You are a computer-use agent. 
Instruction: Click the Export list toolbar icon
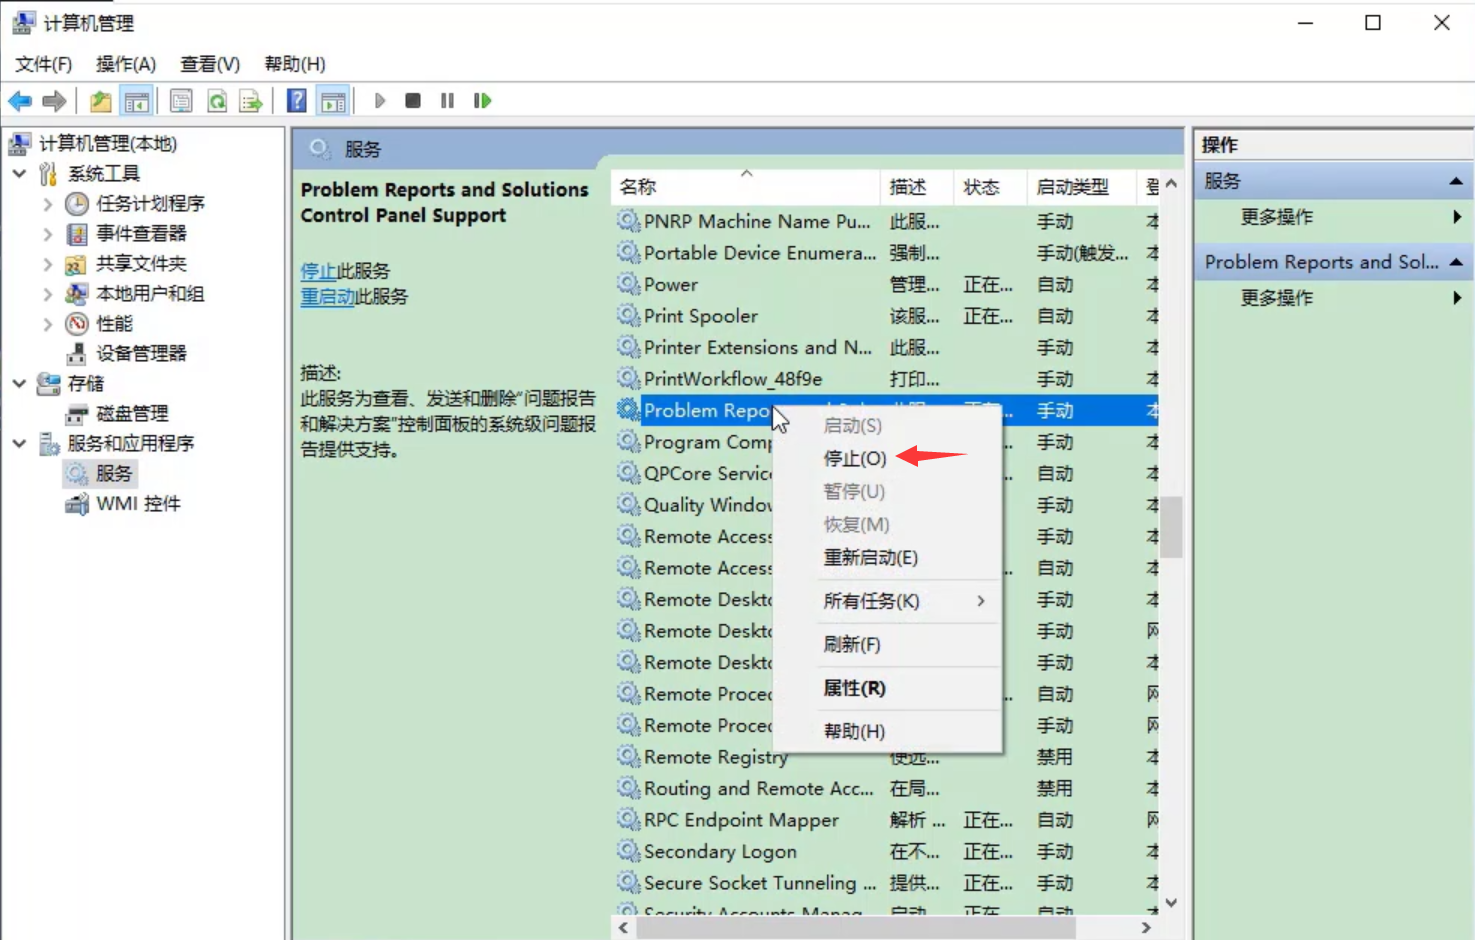click(x=250, y=101)
